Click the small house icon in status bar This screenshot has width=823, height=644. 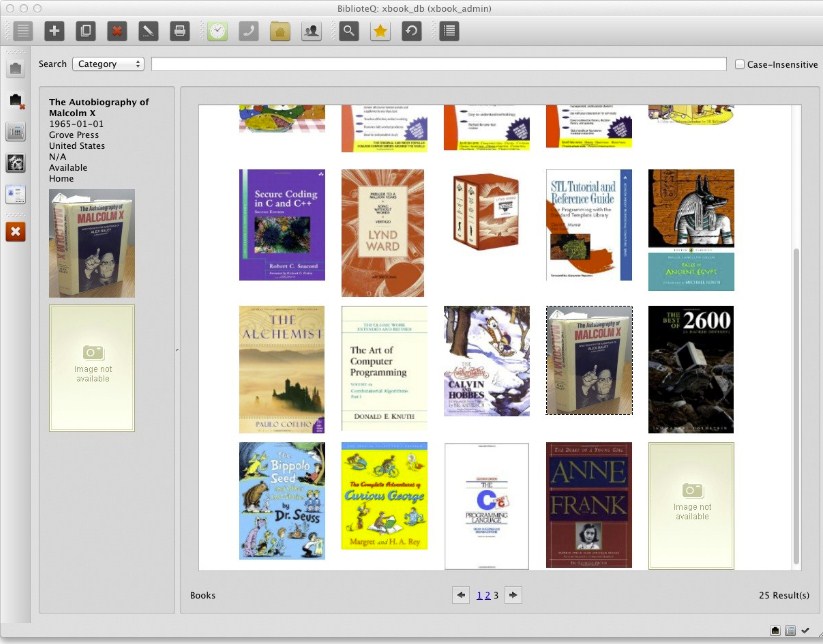(x=775, y=630)
